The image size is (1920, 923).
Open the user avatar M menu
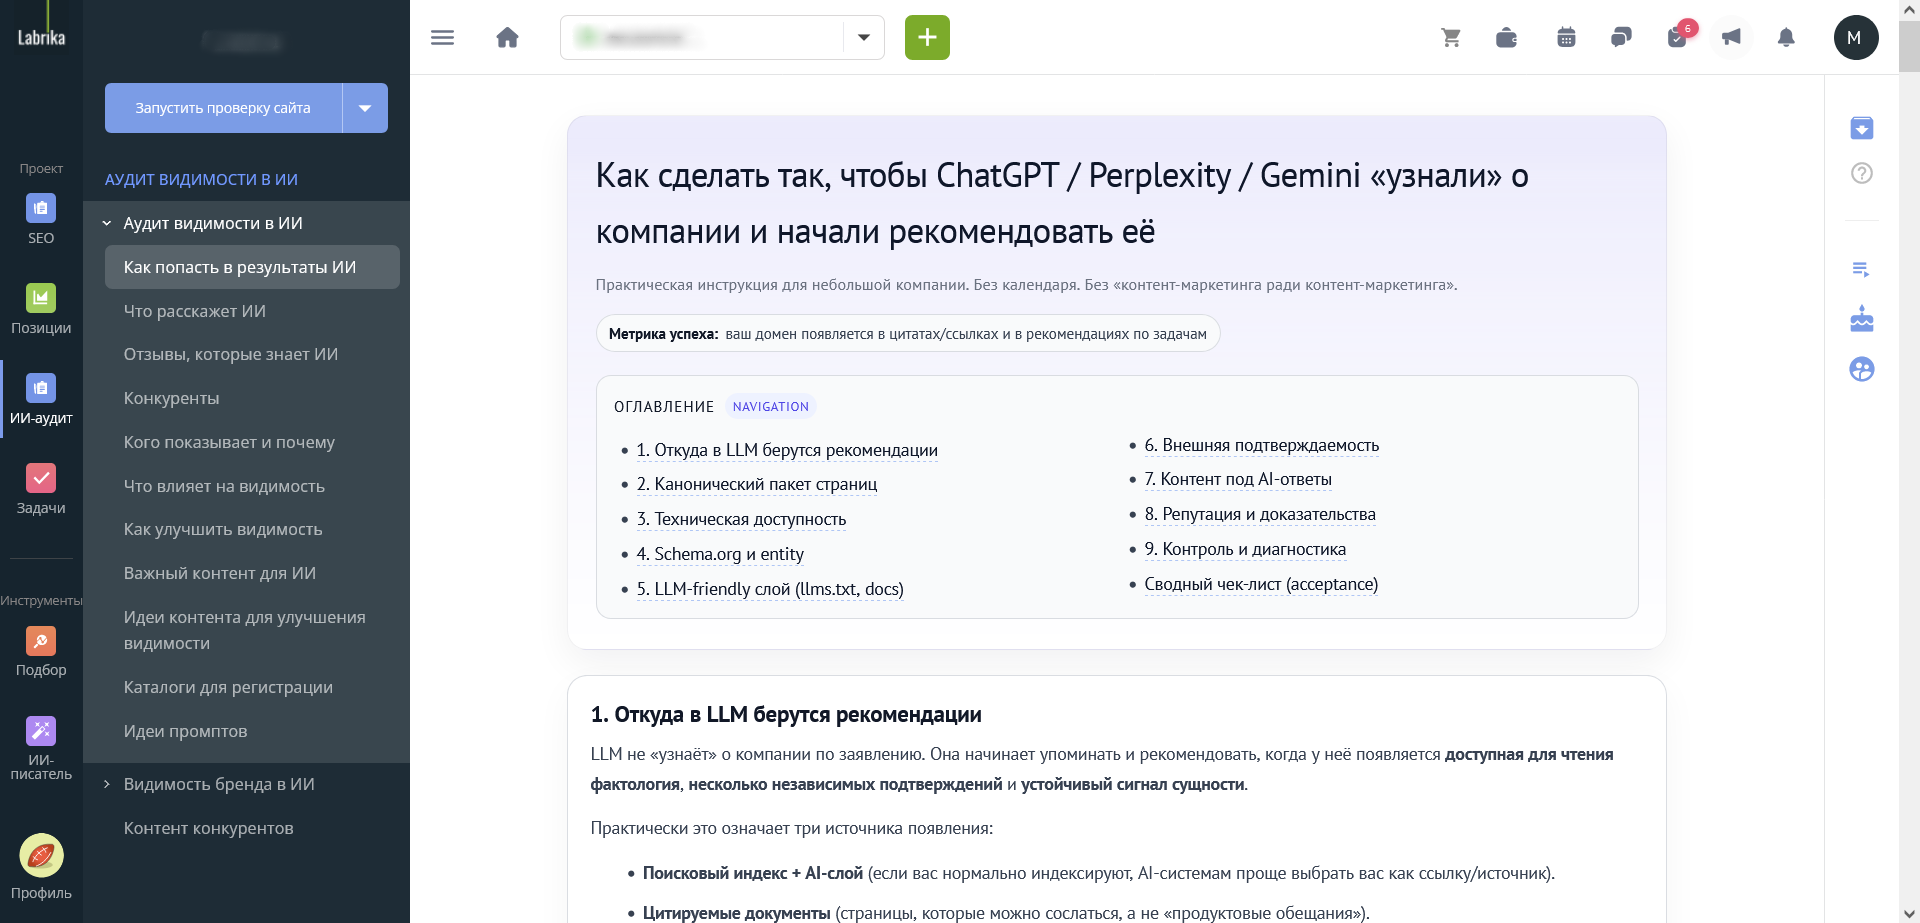[x=1856, y=38]
